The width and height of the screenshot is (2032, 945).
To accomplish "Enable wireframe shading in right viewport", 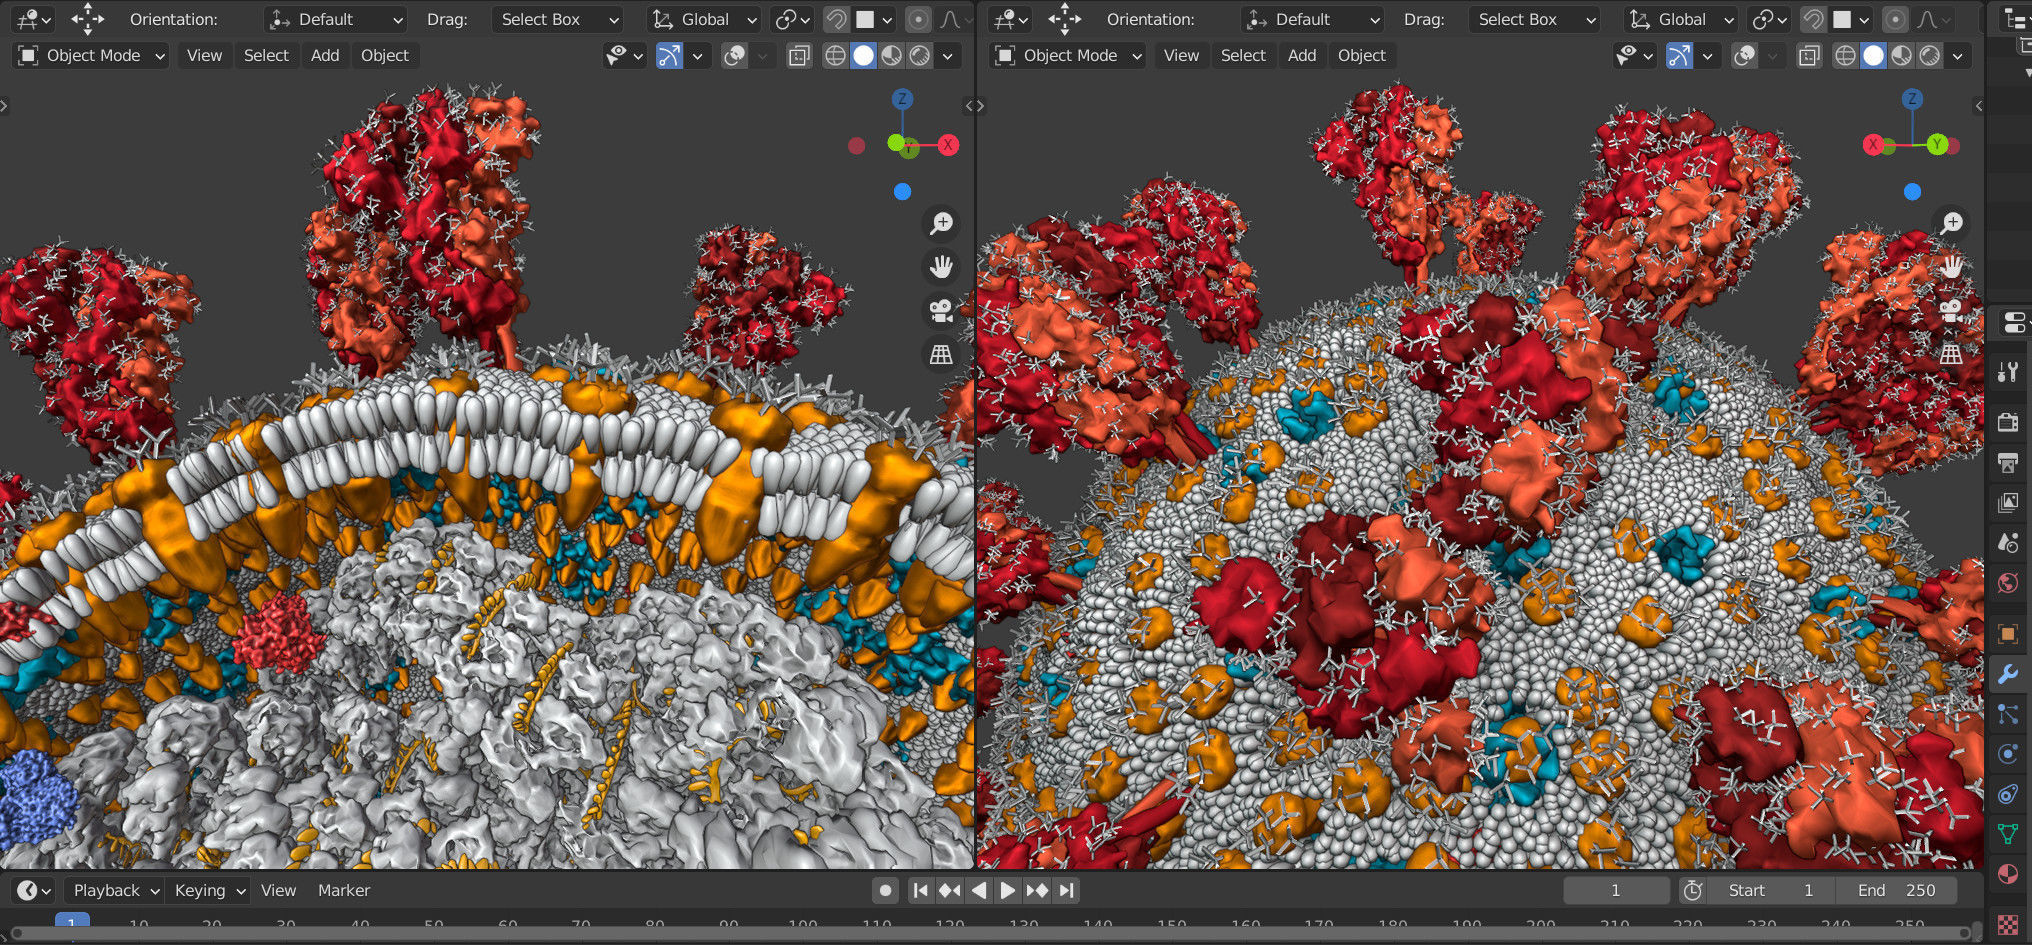I will (1845, 56).
